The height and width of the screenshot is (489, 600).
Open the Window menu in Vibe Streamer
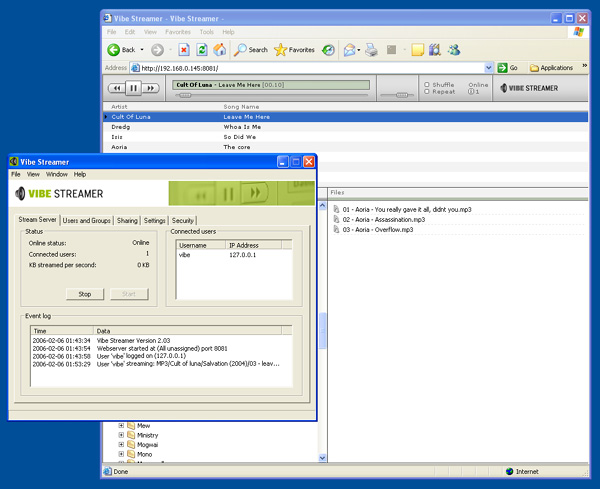click(x=56, y=174)
